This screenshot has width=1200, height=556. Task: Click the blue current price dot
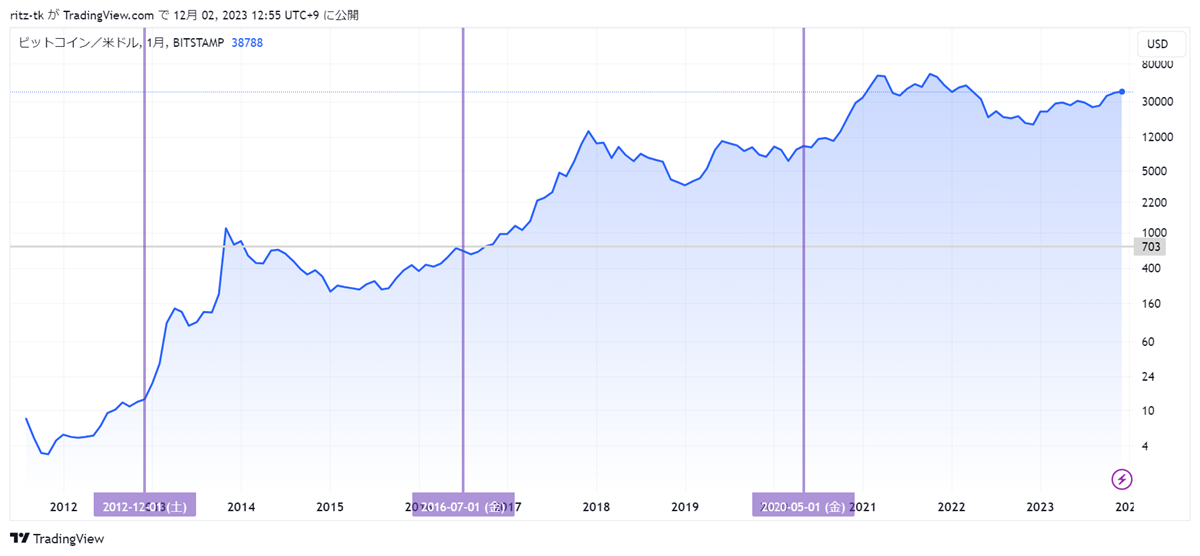[x=1122, y=92]
